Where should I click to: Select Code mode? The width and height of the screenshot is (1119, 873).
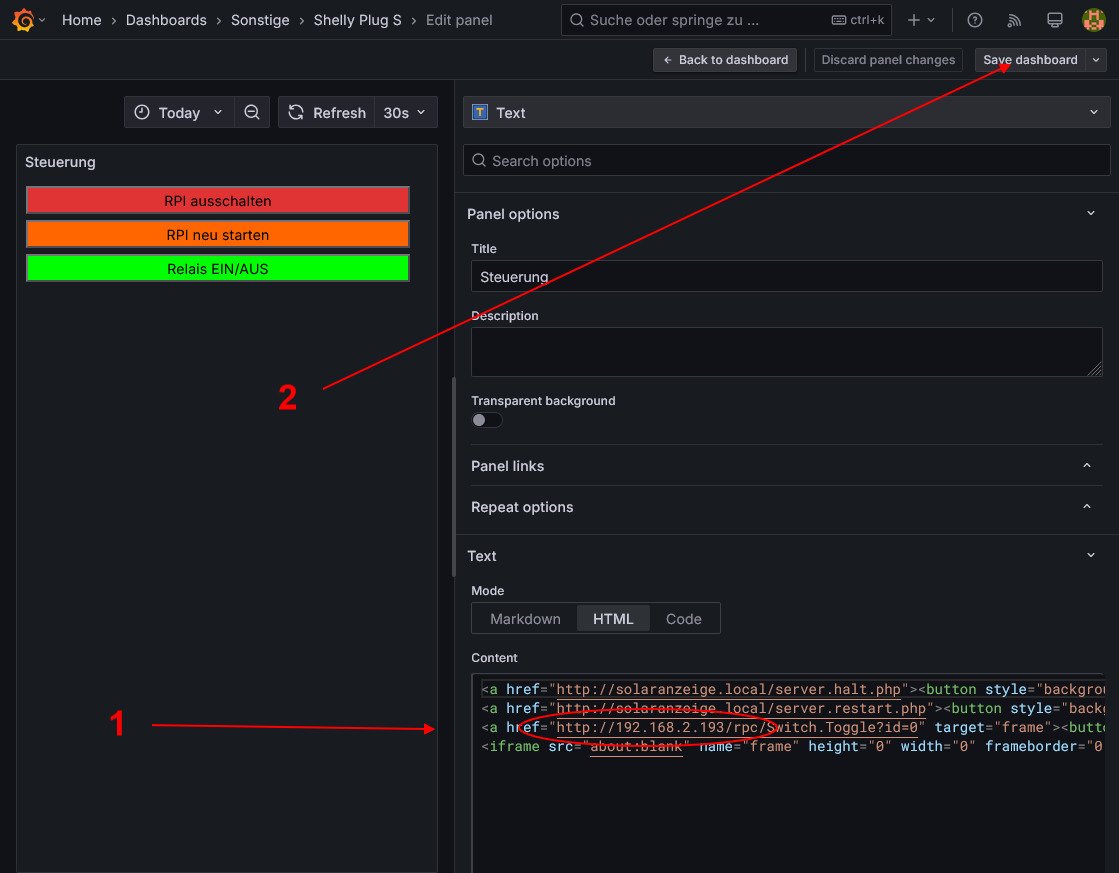pyautogui.click(x=683, y=619)
